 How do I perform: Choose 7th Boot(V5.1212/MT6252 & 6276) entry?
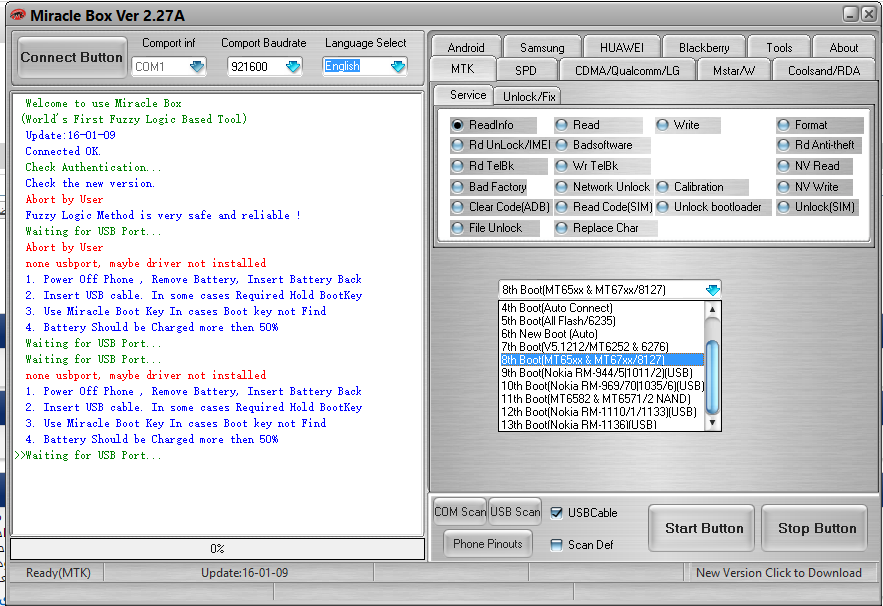click(601, 347)
